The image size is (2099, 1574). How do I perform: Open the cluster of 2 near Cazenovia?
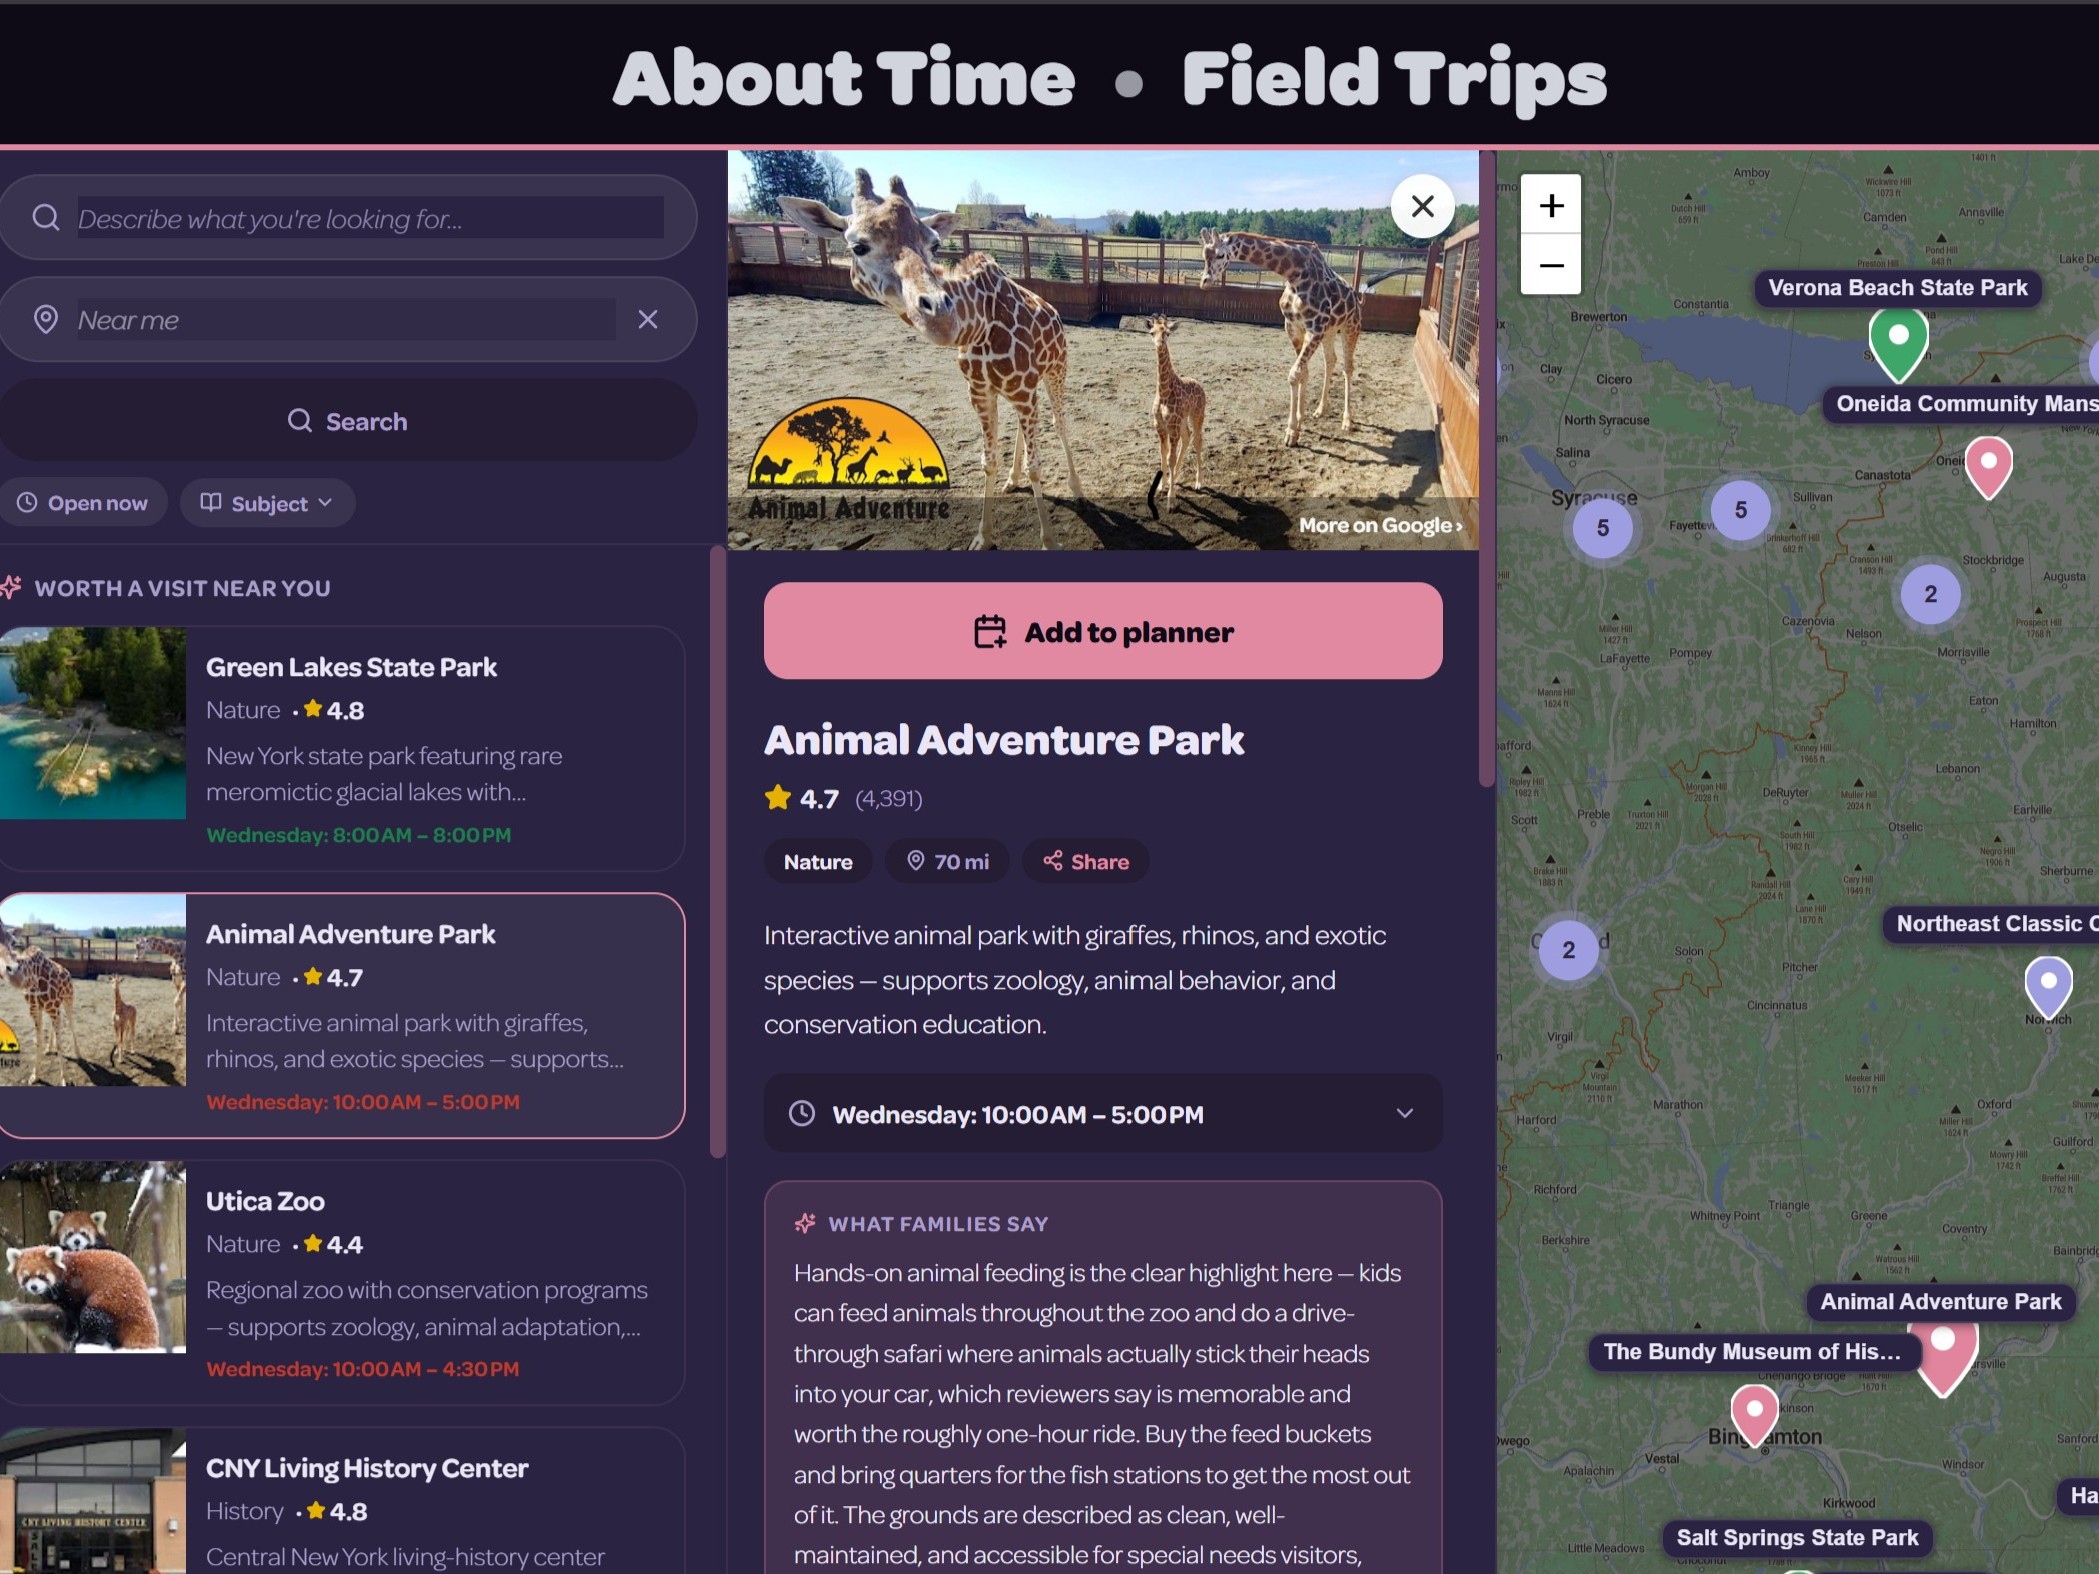pyautogui.click(x=1930, y=594)
